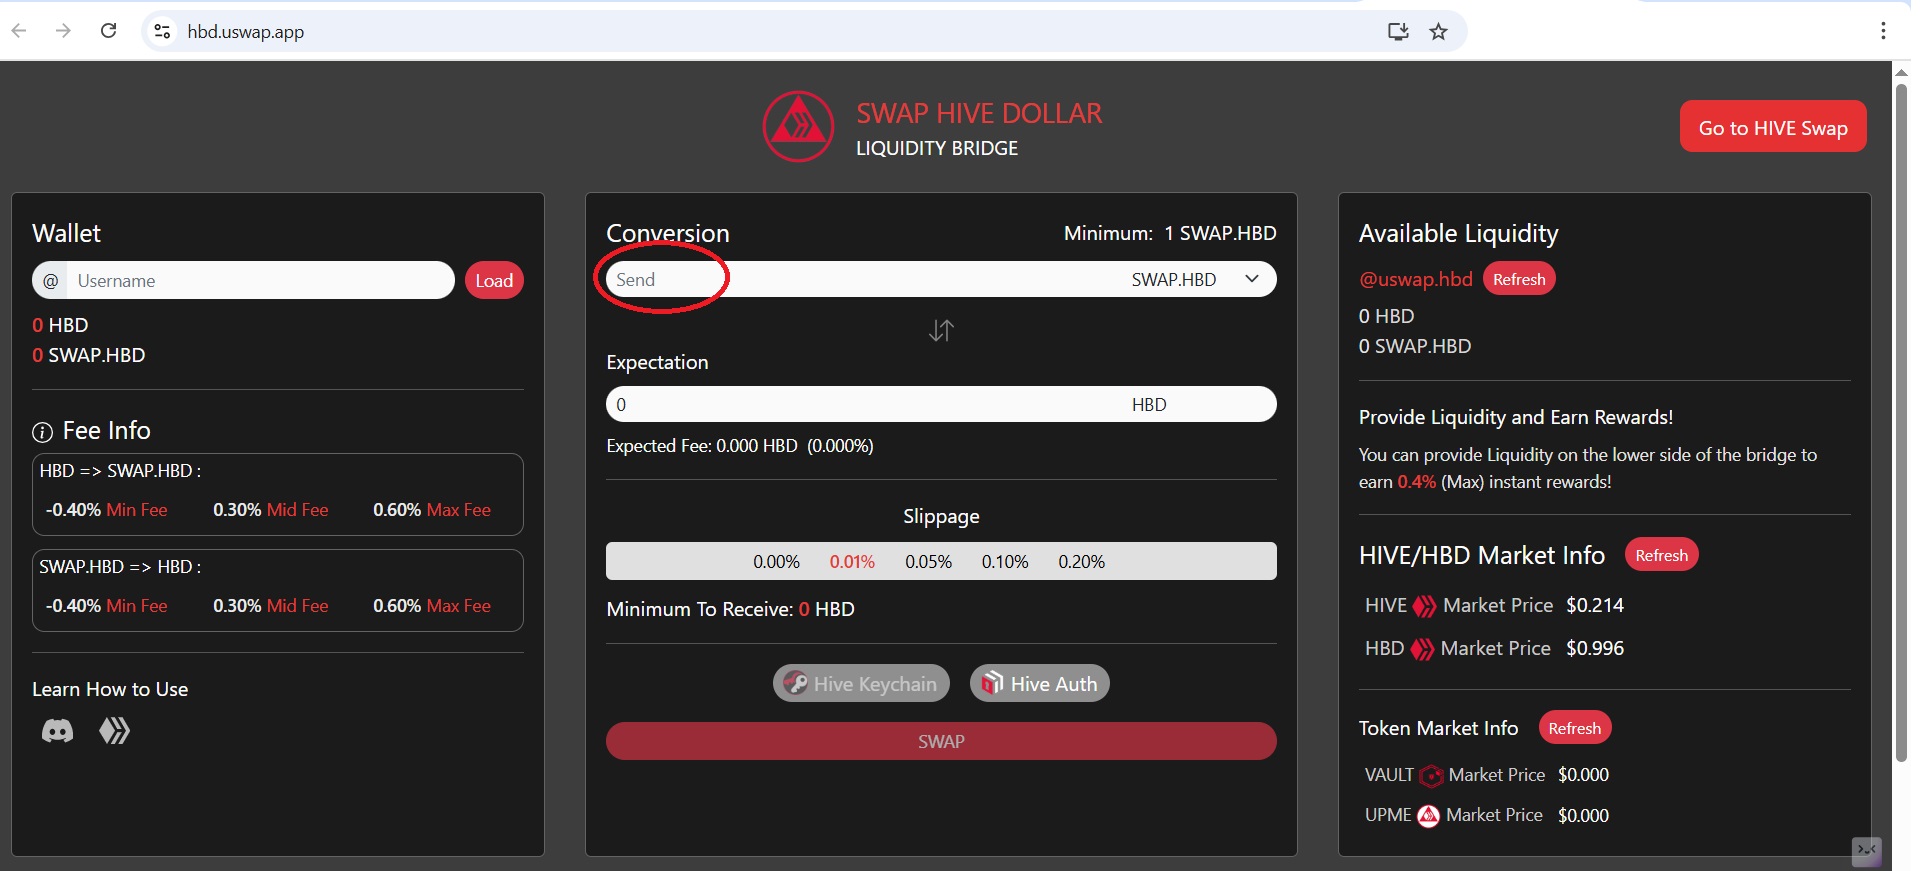This screenshot has height=871, width=1920.
Task: Click the Minimum: 1 SWAP.HBD text
Action: pyautogui.click(x=1170, y=233)
